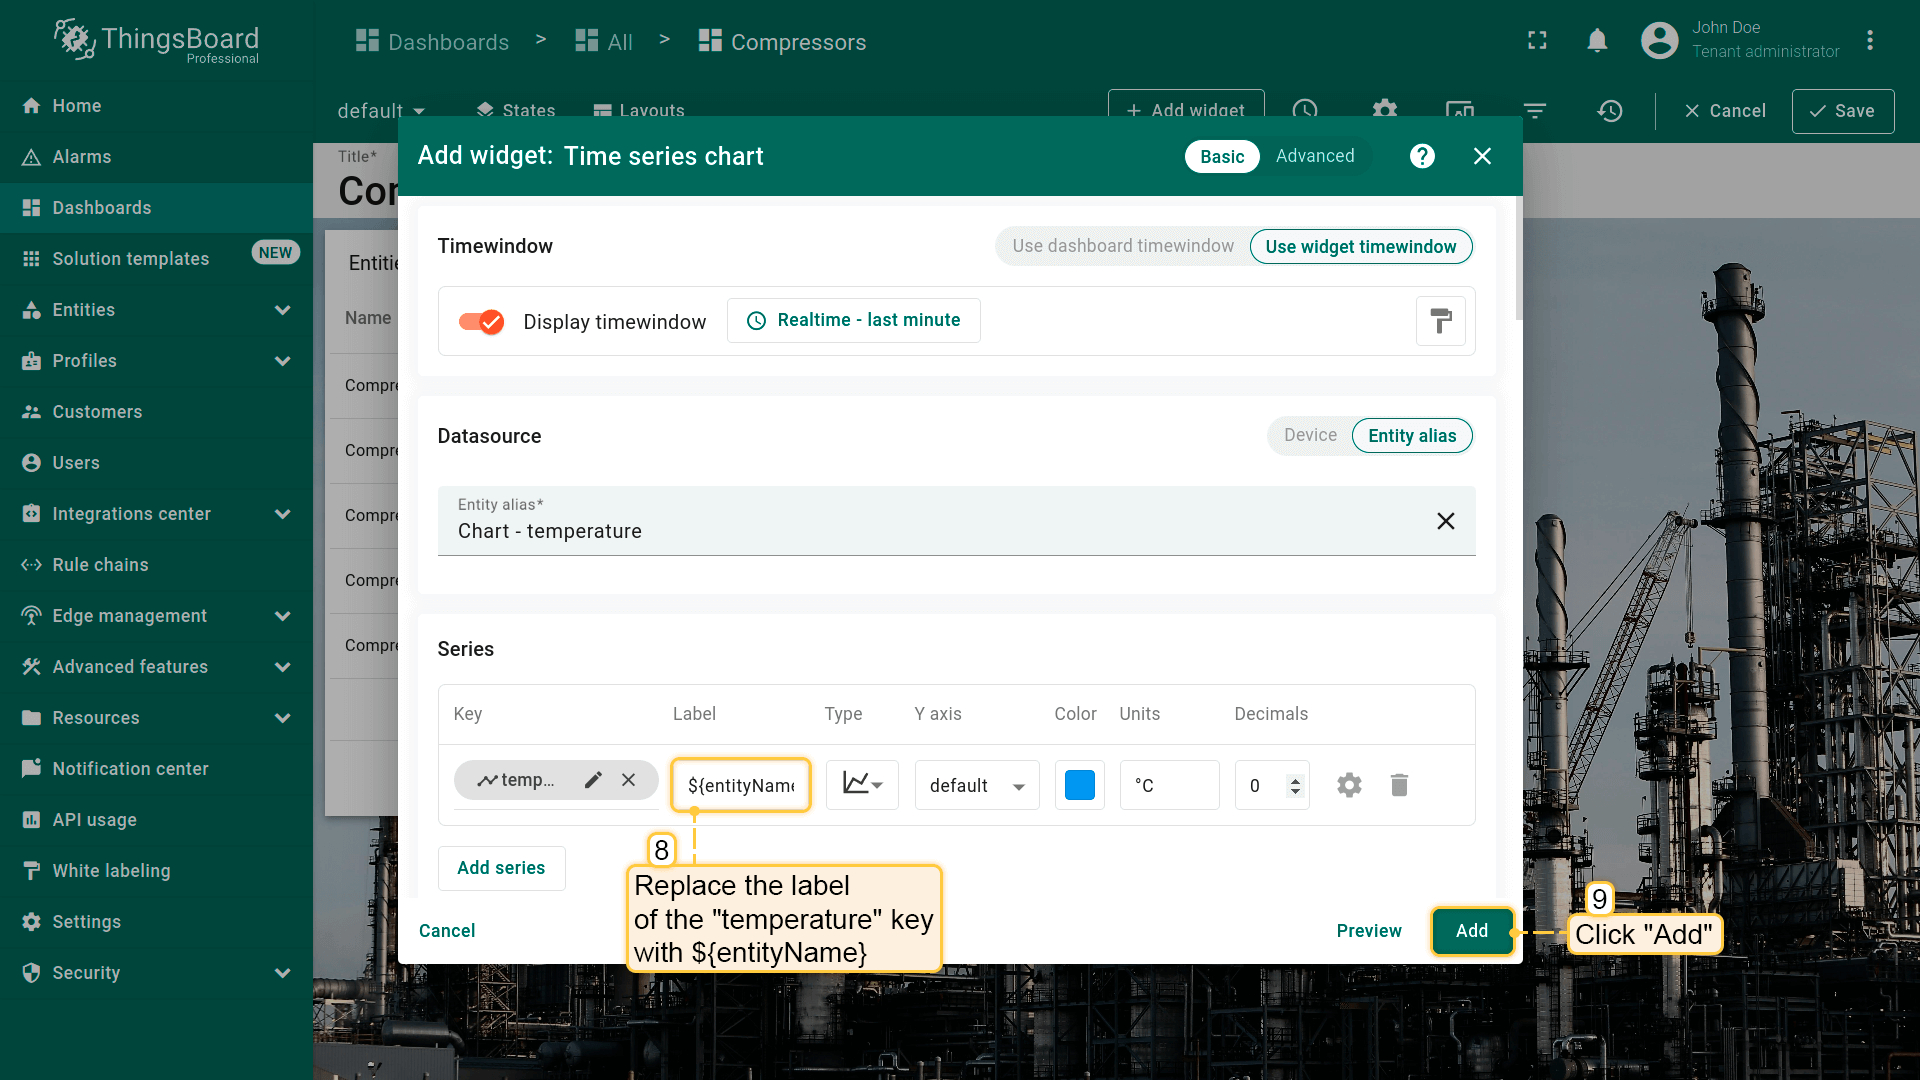Click the series settings gear icon
The width and height of the screenshot is (1920, 1080).
click(1349, 785)
